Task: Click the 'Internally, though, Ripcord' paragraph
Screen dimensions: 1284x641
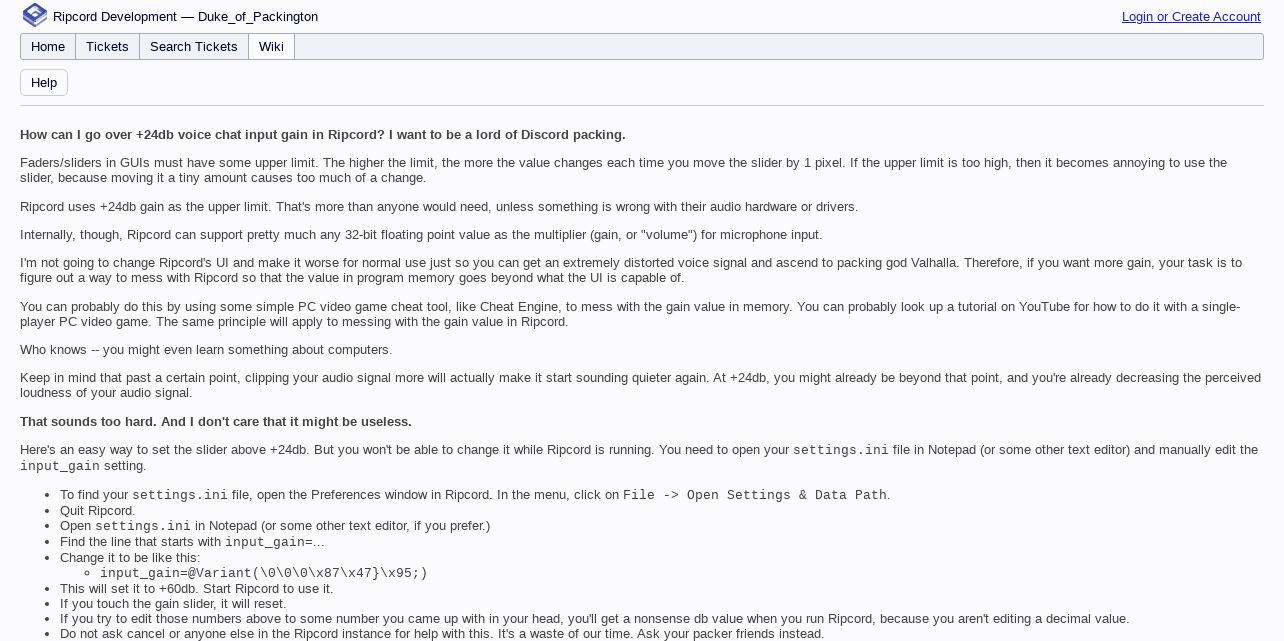Action: click(421, 235)
